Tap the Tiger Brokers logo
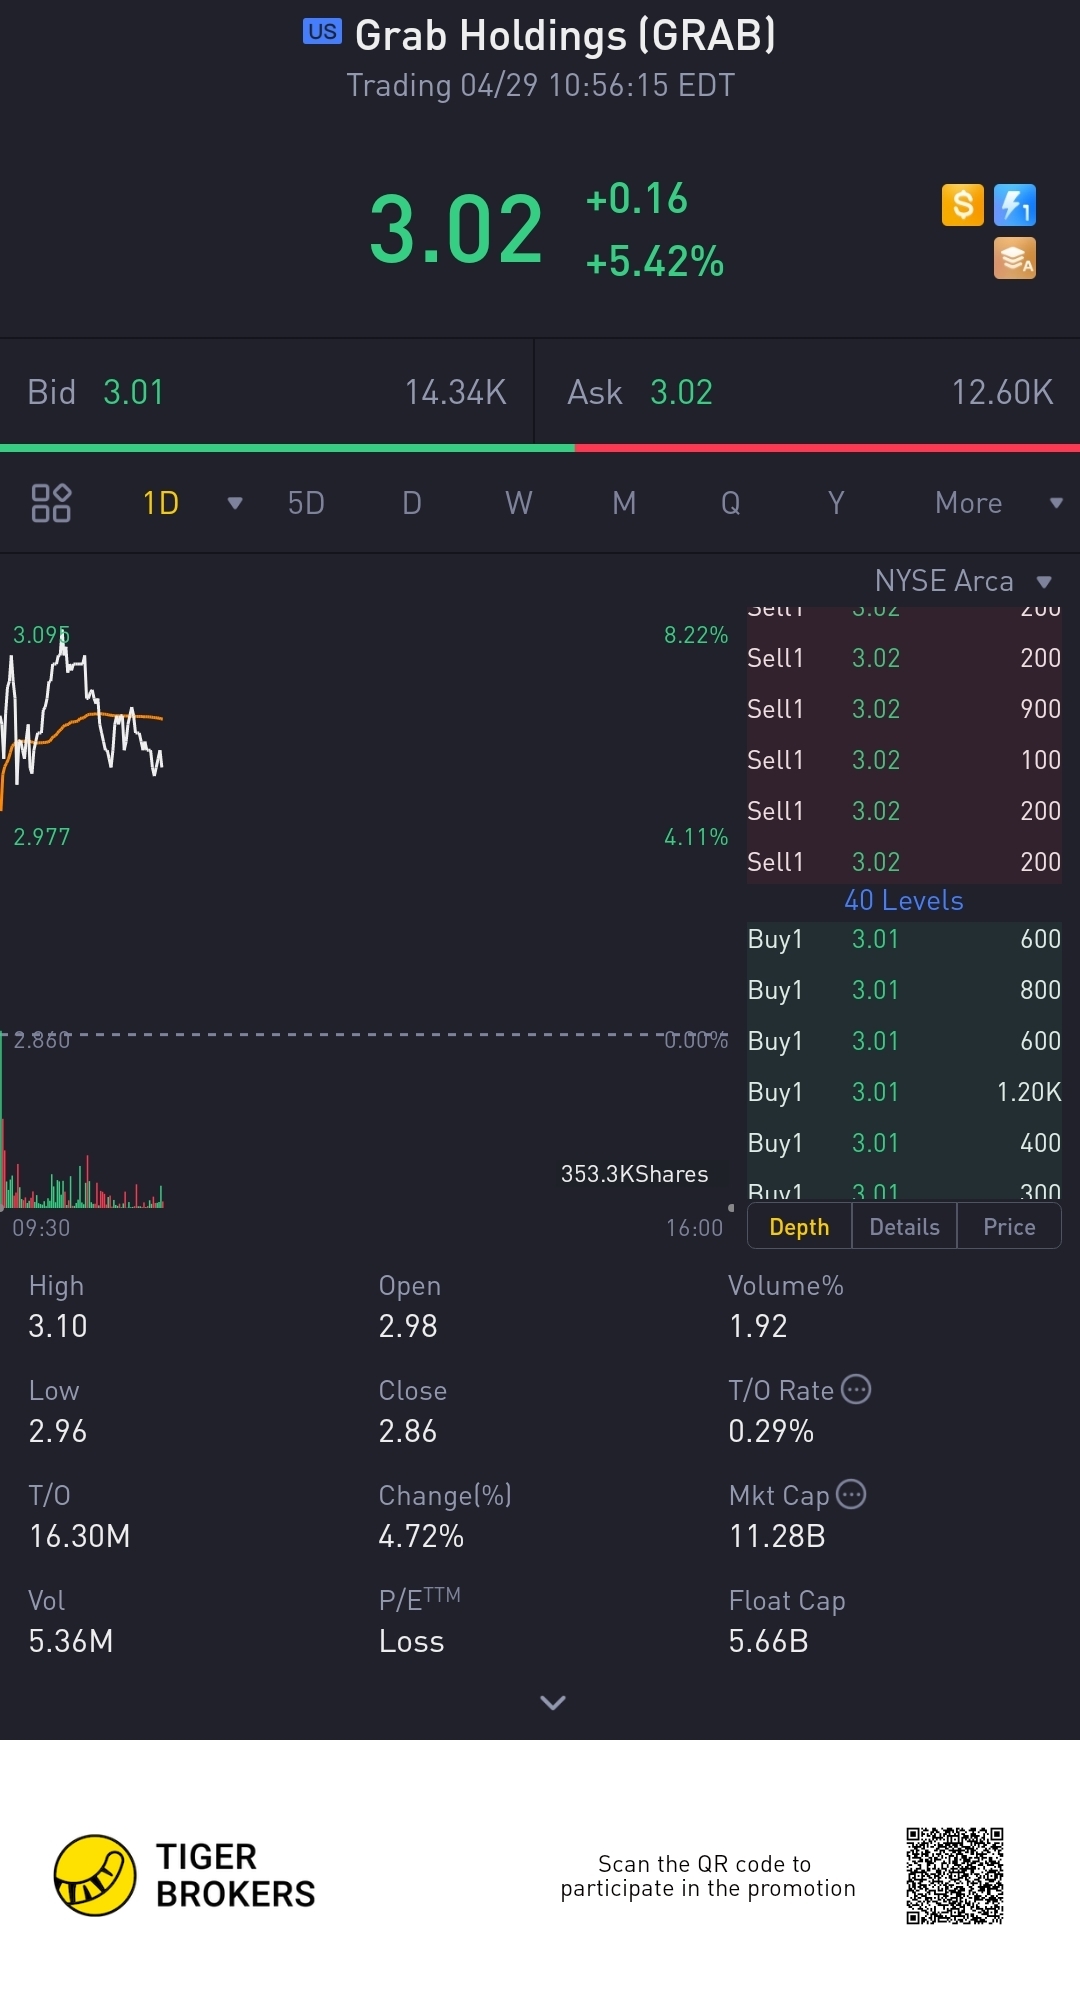Viewport: 1080px width, 2012px height. (x=95, y=1875)
